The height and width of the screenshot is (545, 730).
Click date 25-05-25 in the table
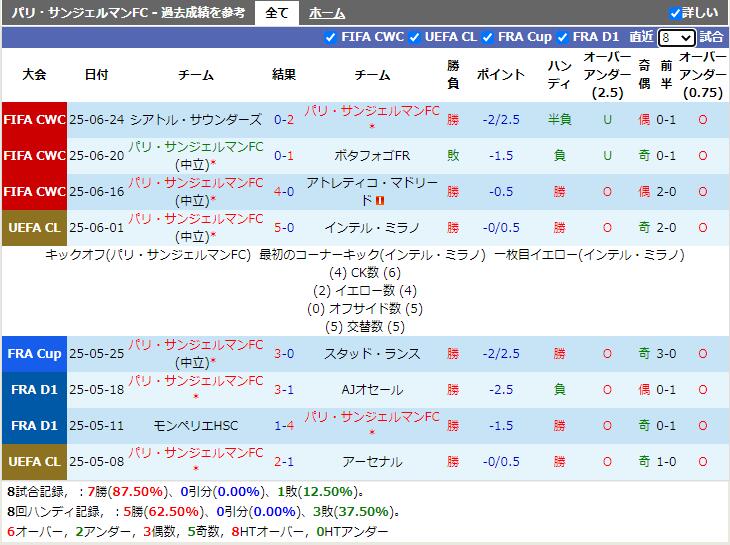(x=97, y=354)
